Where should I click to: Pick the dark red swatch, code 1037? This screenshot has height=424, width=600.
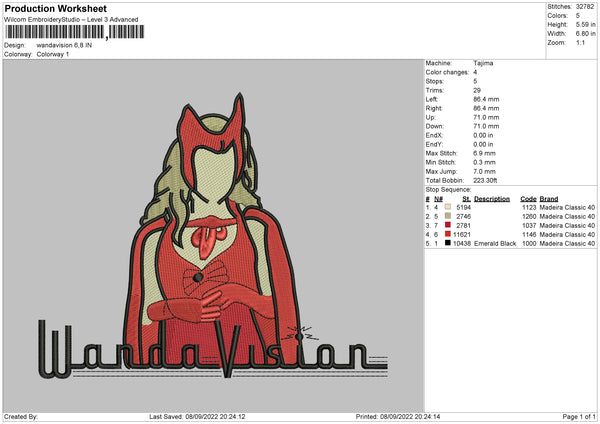pyautogui.click(x=449, y=225)
